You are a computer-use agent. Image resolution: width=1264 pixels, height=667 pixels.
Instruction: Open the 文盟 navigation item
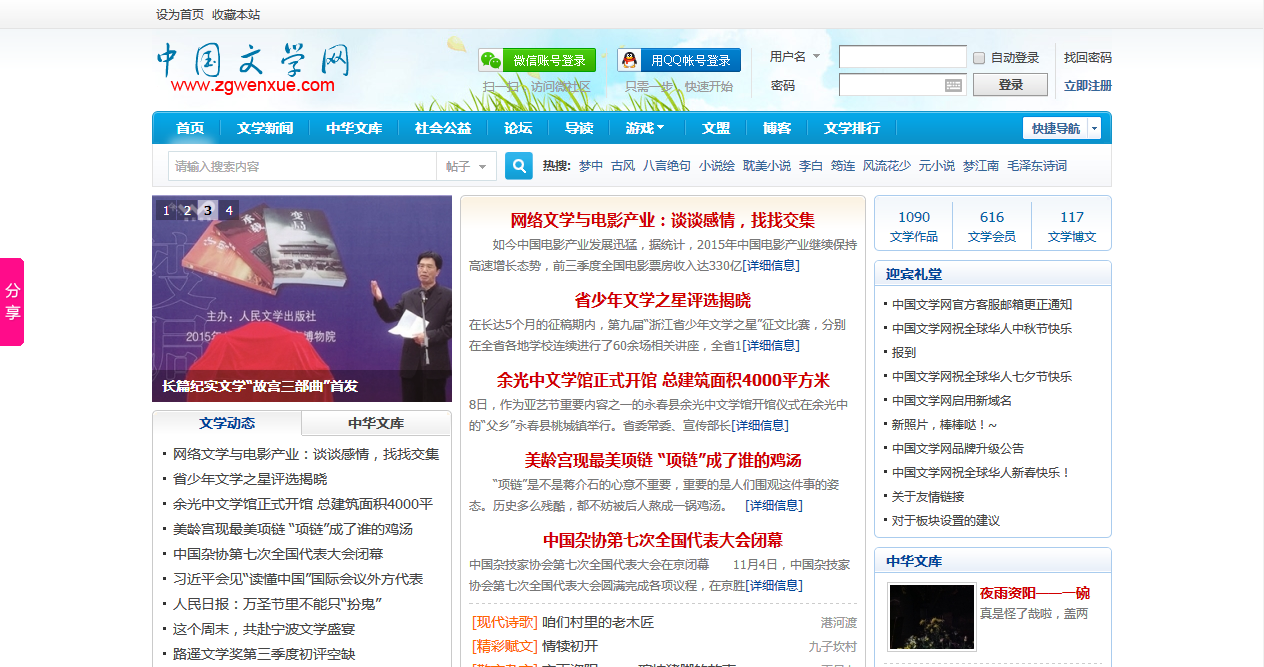pyautogui.click(x=716, y=128)
